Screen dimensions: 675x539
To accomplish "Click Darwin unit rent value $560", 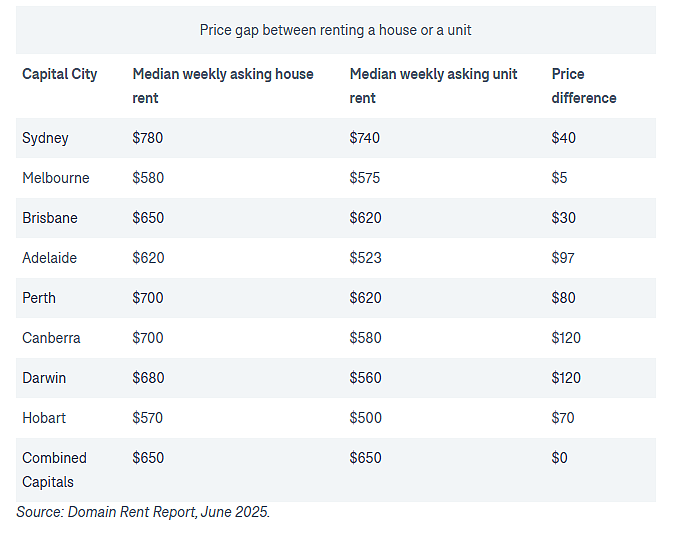I will click(365, 378).
